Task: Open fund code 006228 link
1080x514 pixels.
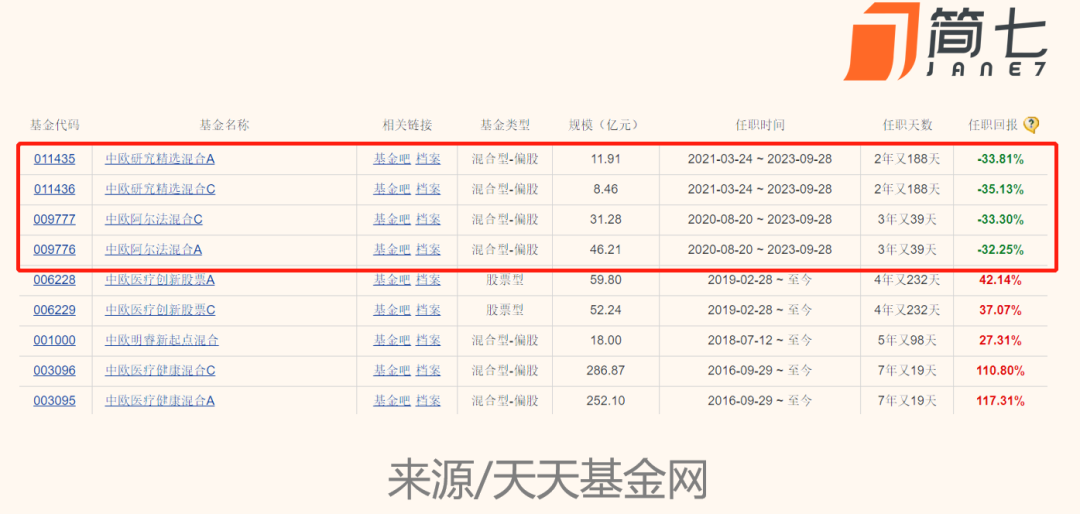Action: point(54,280)
